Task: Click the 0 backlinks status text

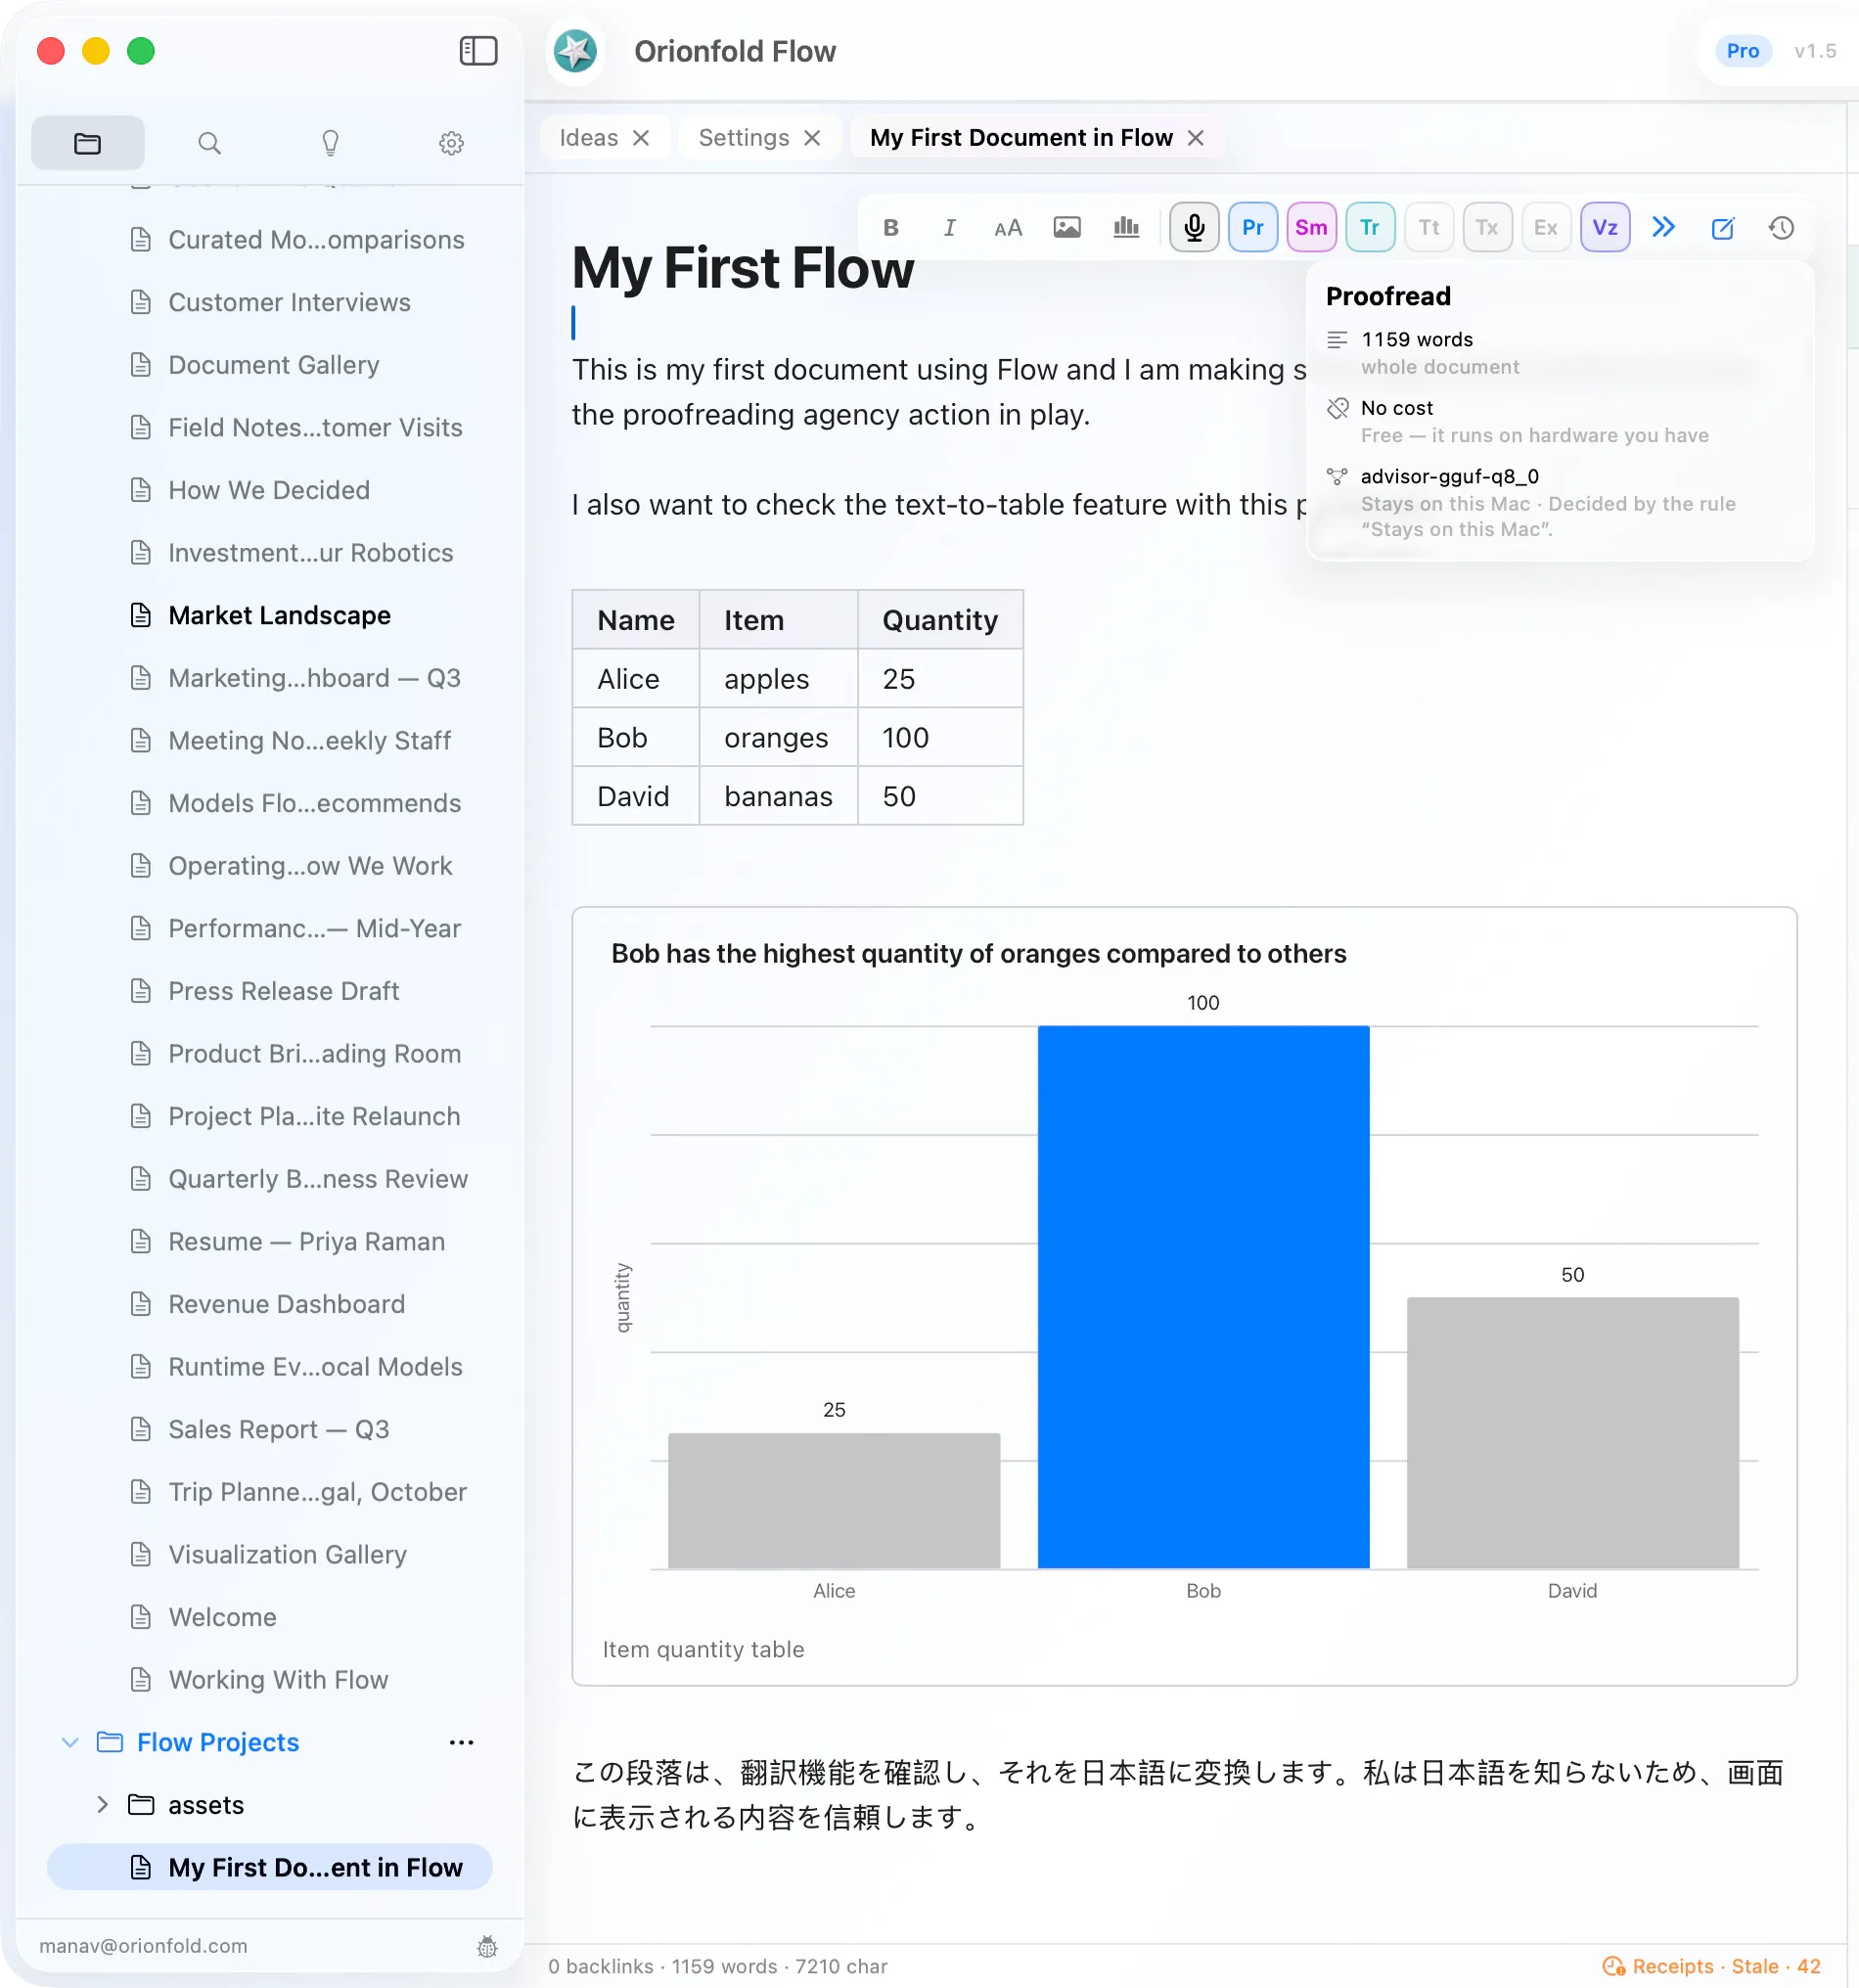Action: 600,1967
